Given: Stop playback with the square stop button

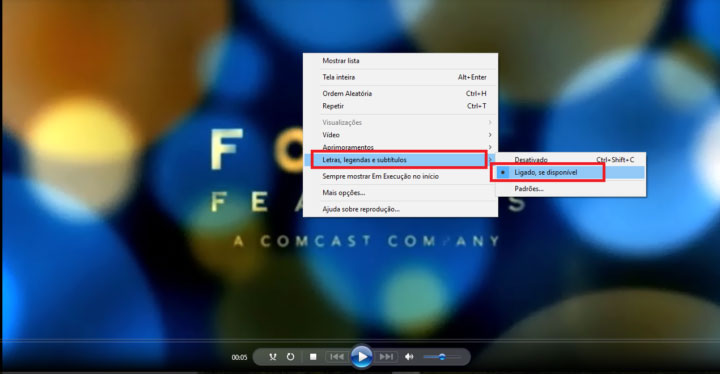Looking at the screenshot, I should [313, 357].
